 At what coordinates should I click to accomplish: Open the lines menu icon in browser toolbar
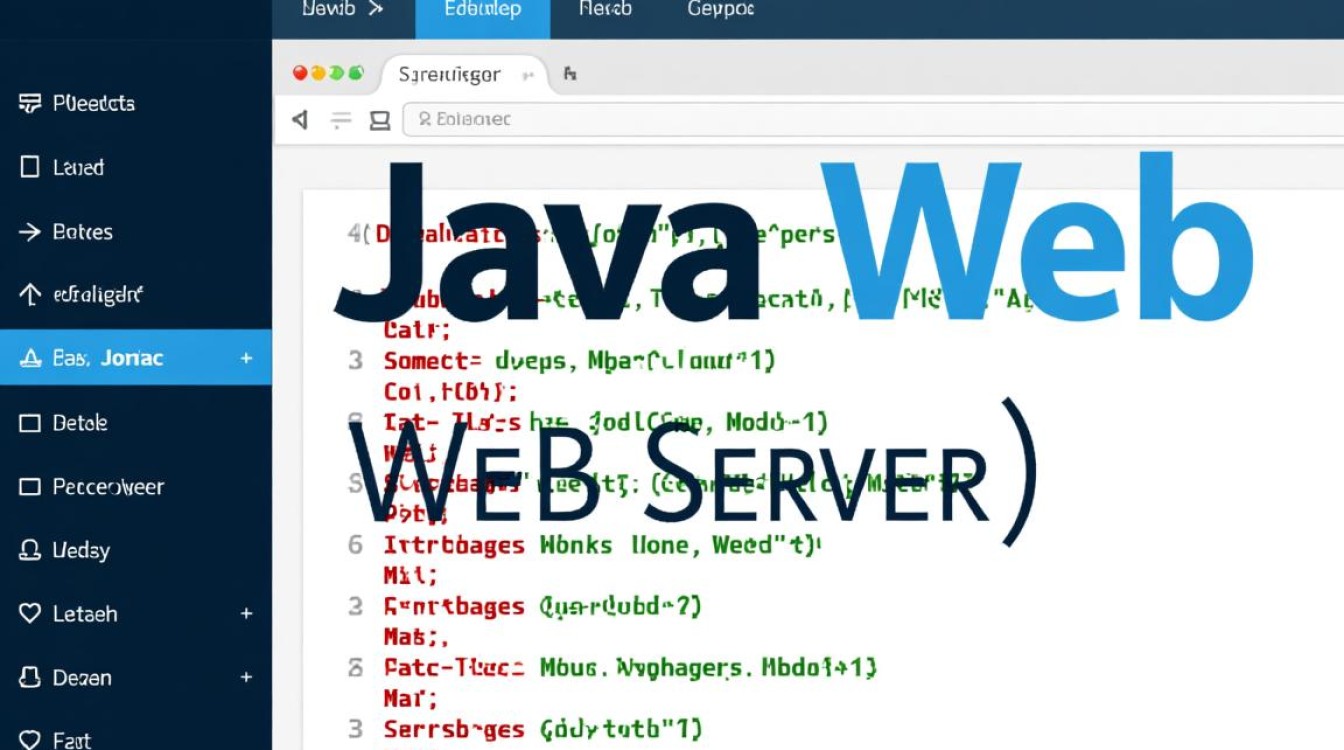(341, 120)
